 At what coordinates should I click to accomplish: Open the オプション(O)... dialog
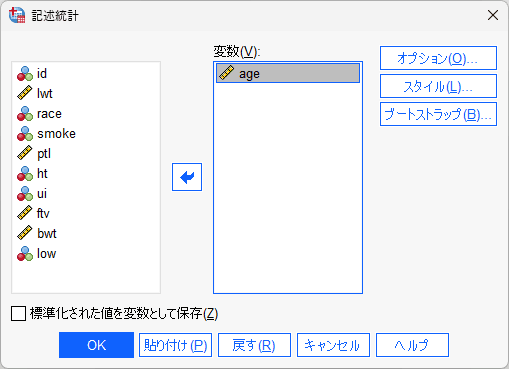pyautogui.click(x=438, y=58)
